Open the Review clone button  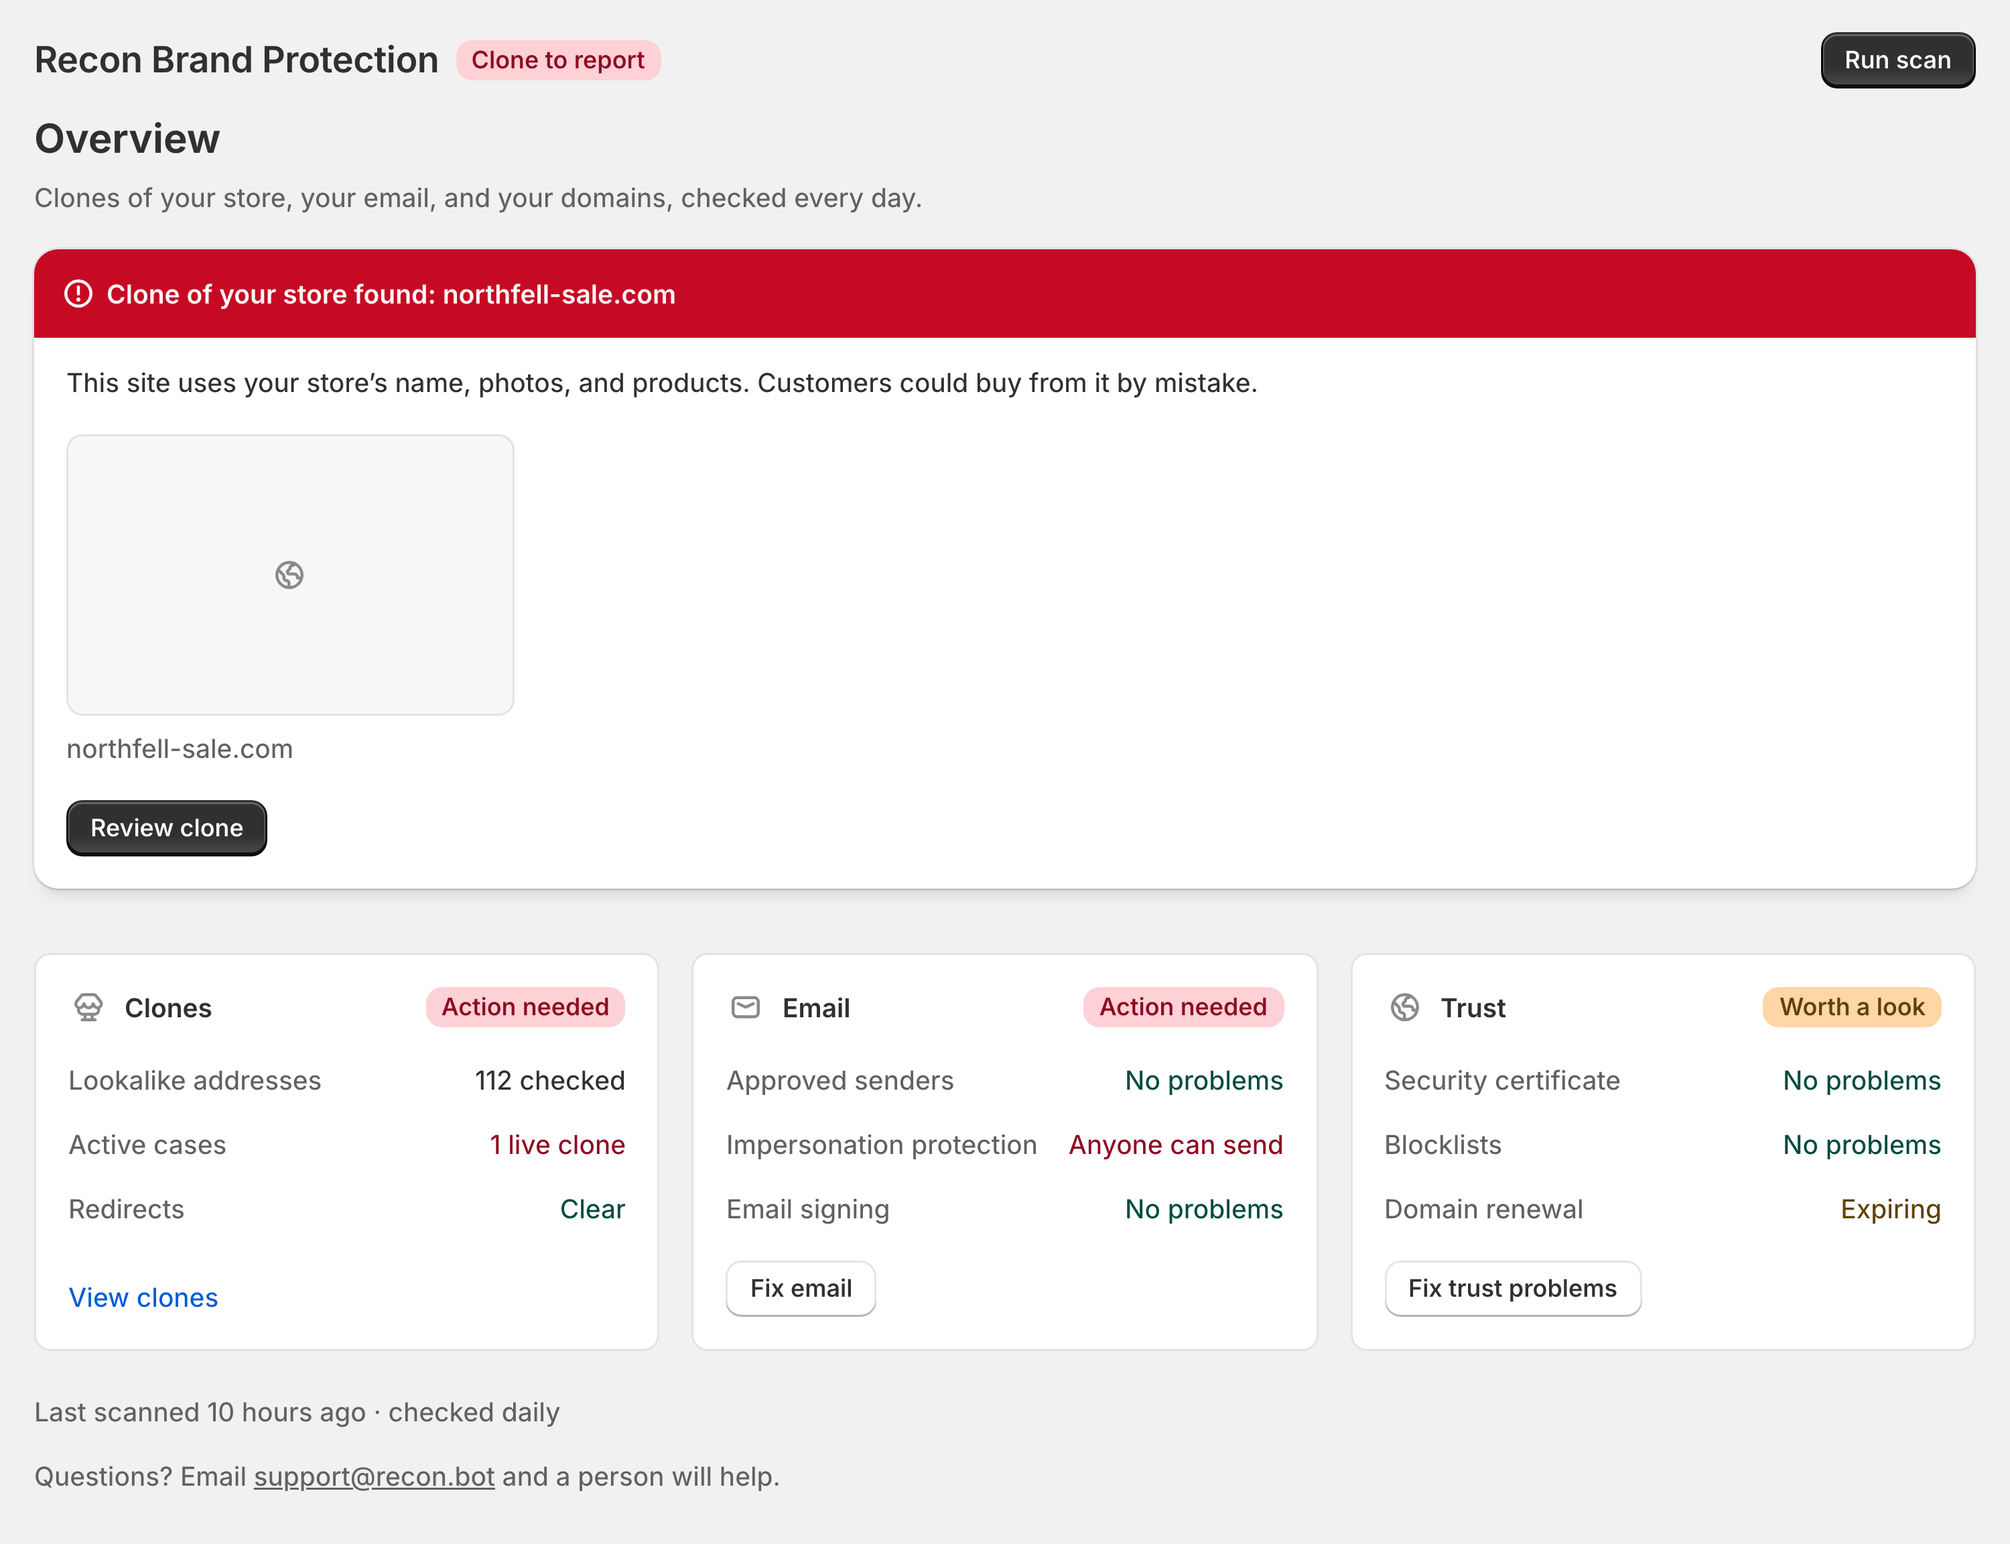(167, 828)
